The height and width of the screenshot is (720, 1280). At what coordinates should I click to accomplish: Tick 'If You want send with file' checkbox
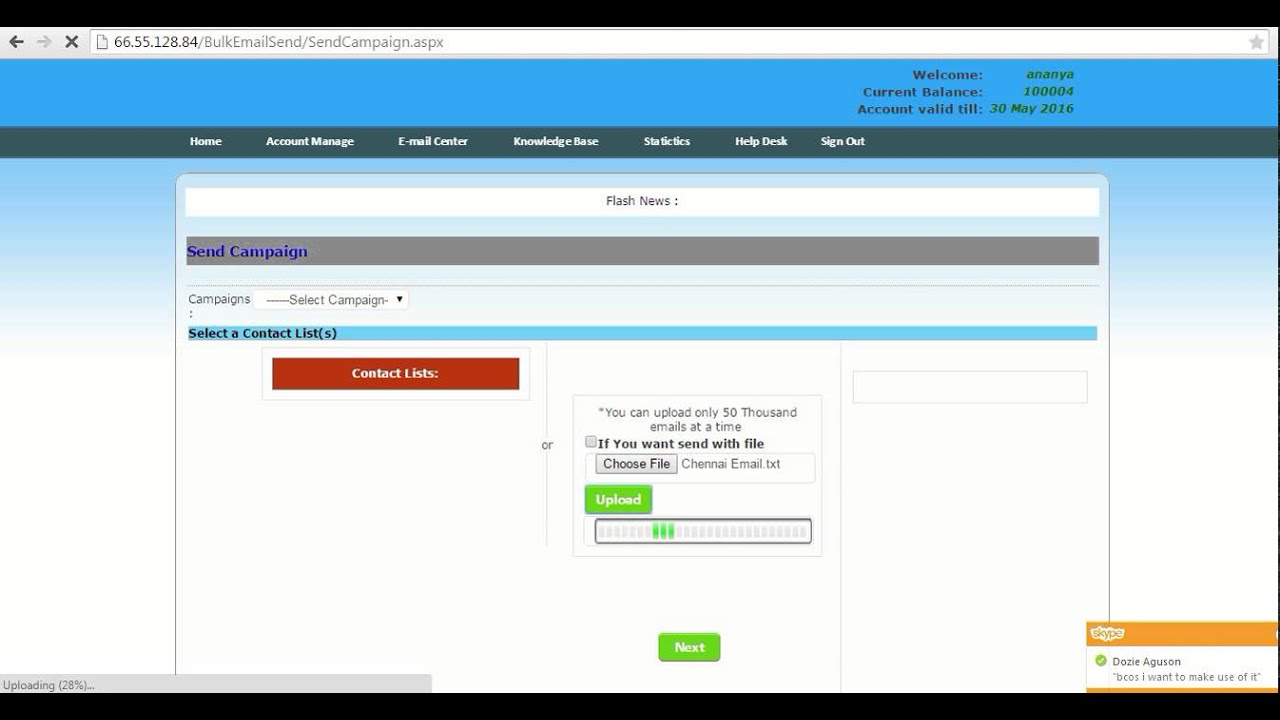[591, 442]
